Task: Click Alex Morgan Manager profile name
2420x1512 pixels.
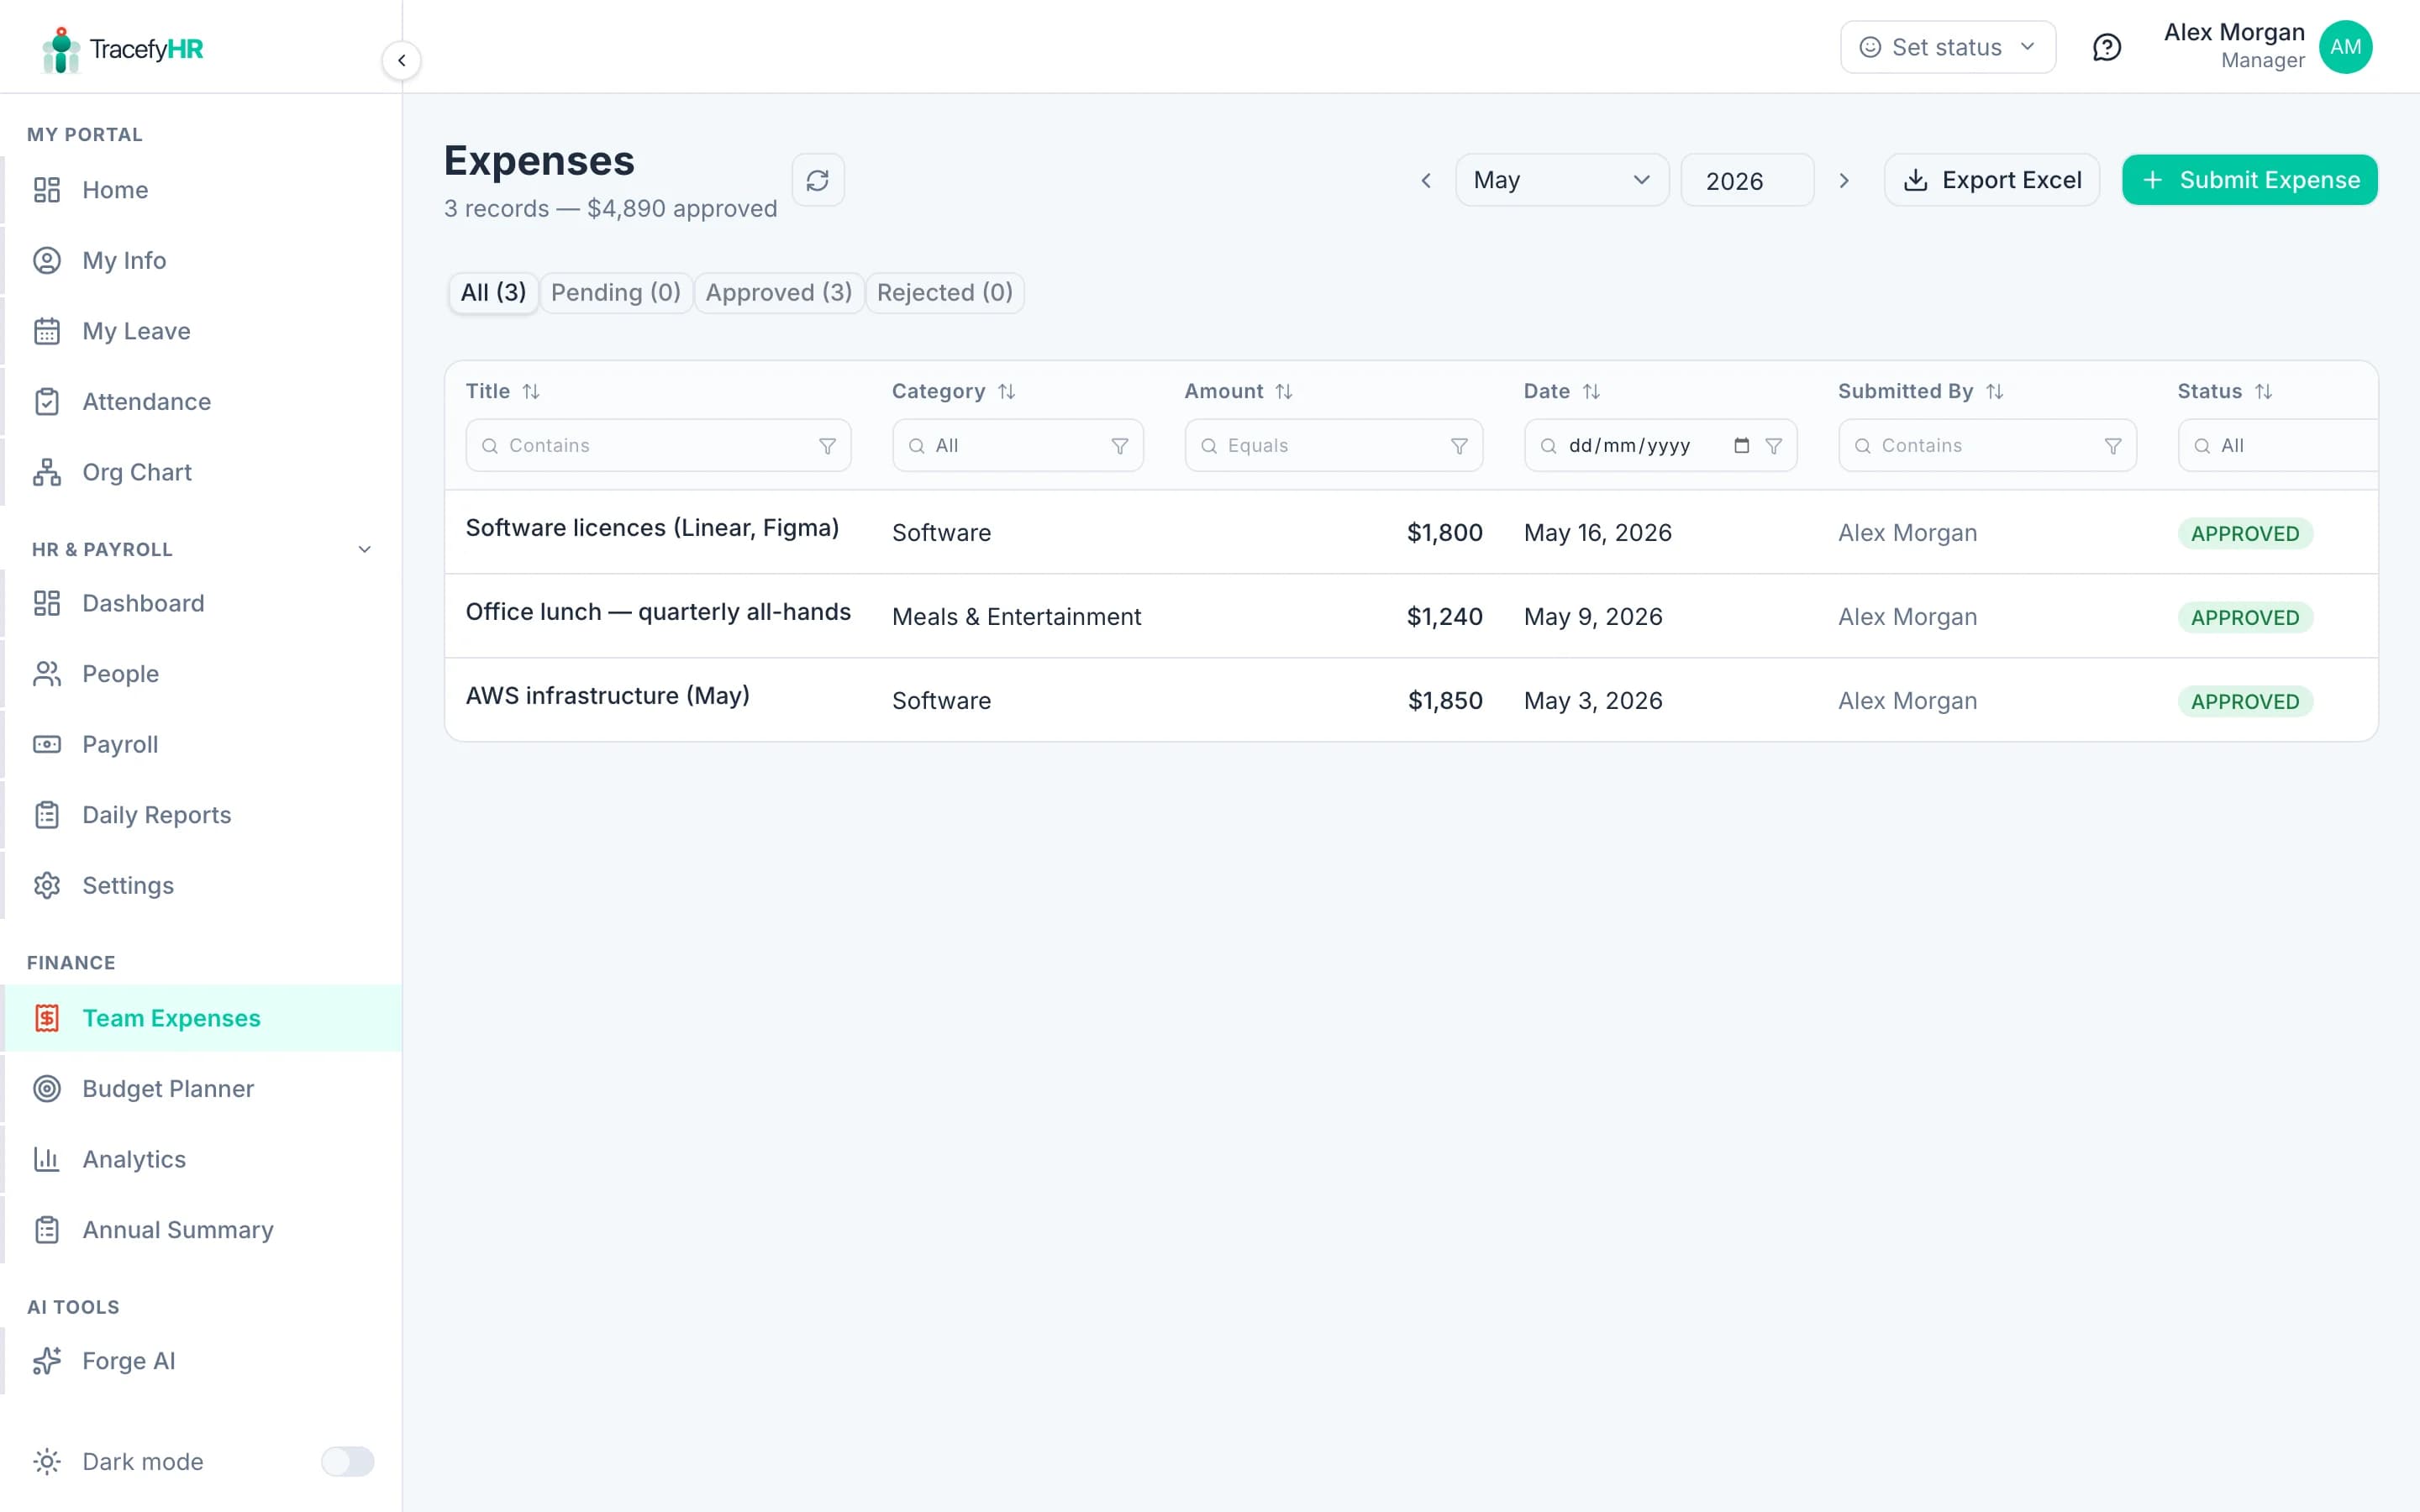Action: 2234,46
